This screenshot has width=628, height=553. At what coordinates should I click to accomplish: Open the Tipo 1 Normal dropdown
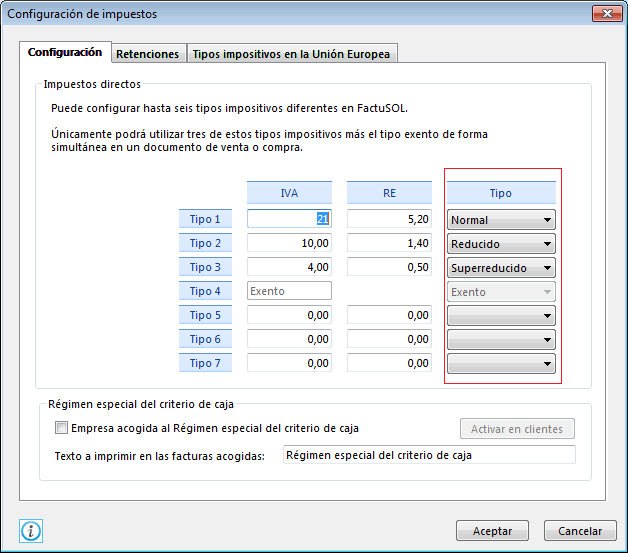tap(501, 219)
